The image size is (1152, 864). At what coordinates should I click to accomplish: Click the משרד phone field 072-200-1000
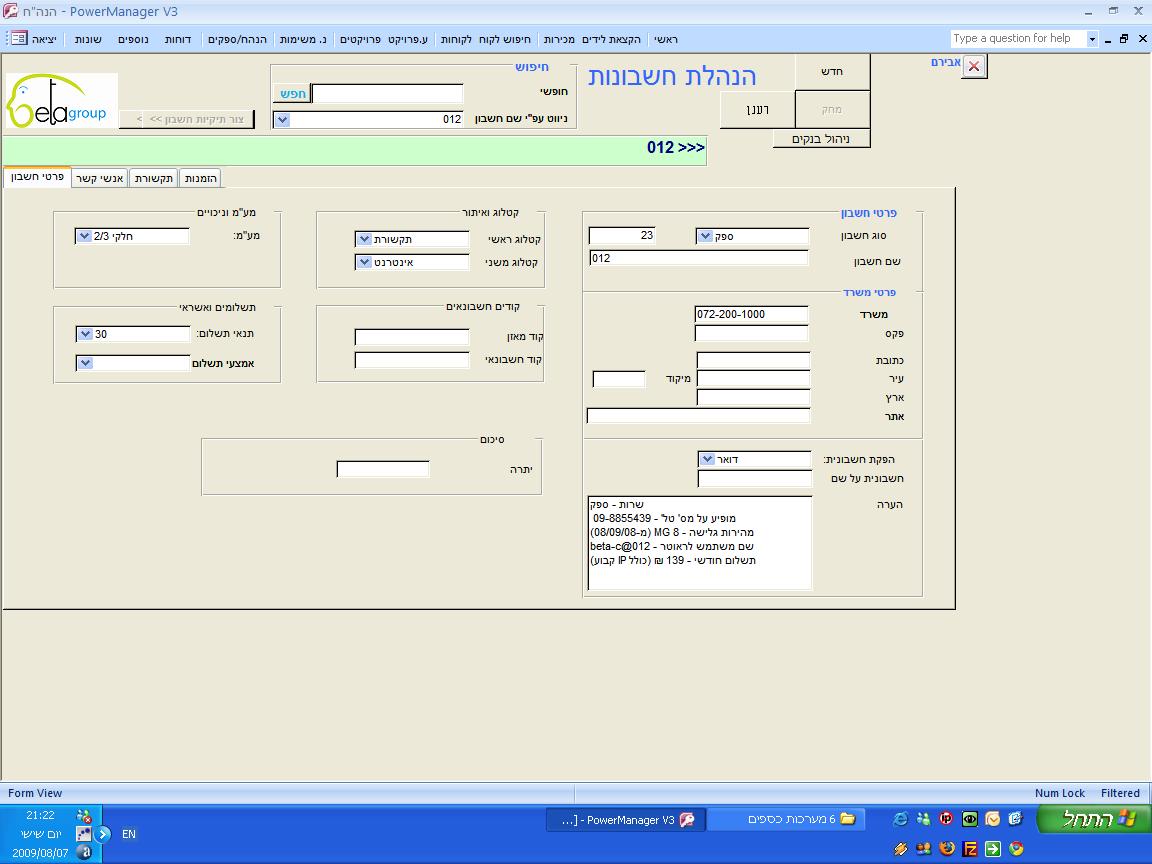[751, 314]
